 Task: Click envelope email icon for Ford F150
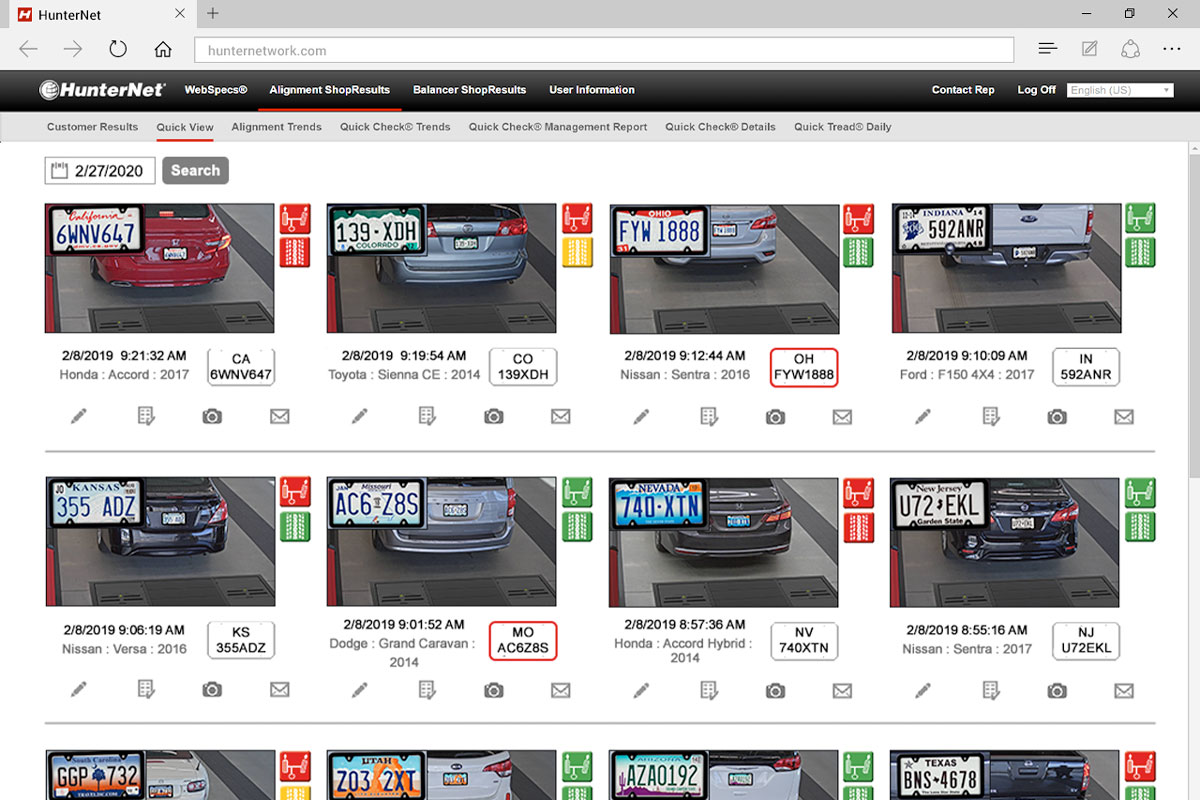click(x=1124, y=416)
